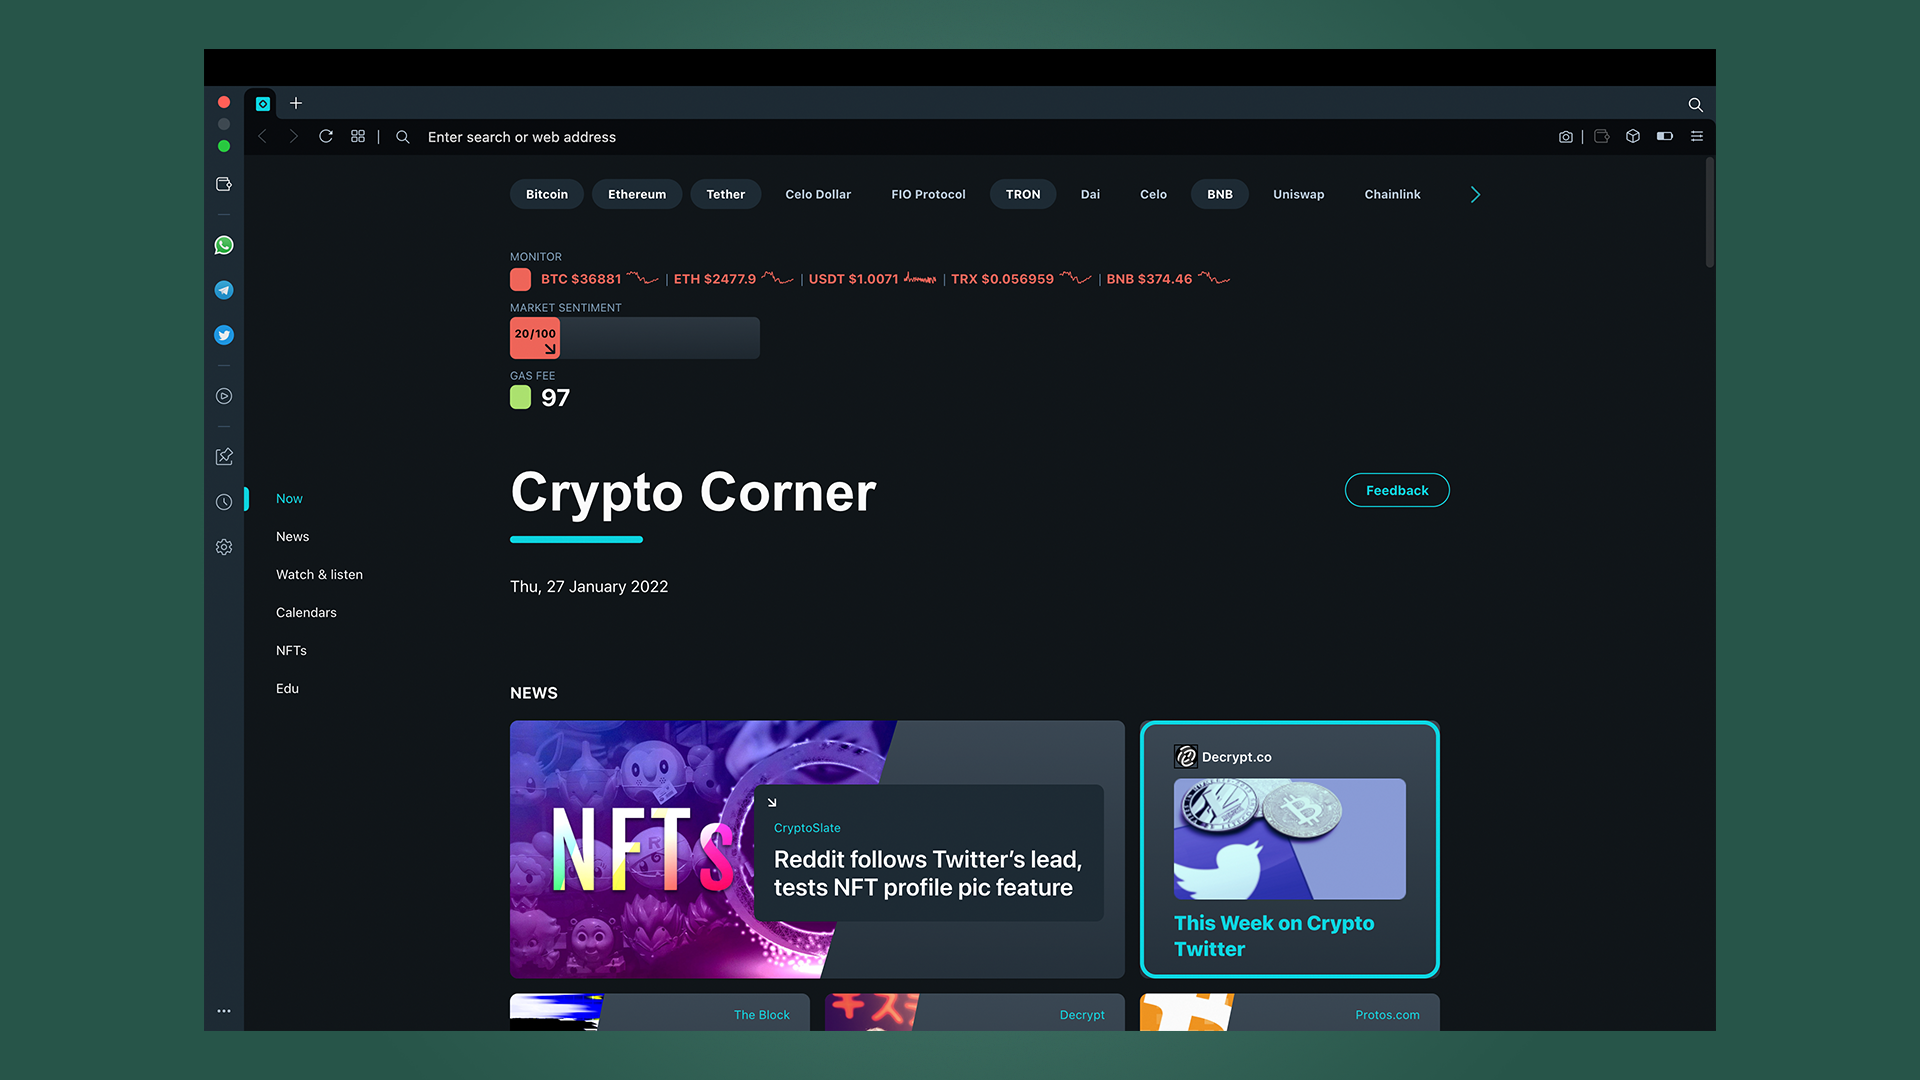Click the Feedback button
Viewport: 1920px width, 1080px height.
[x=1396, y=489]
